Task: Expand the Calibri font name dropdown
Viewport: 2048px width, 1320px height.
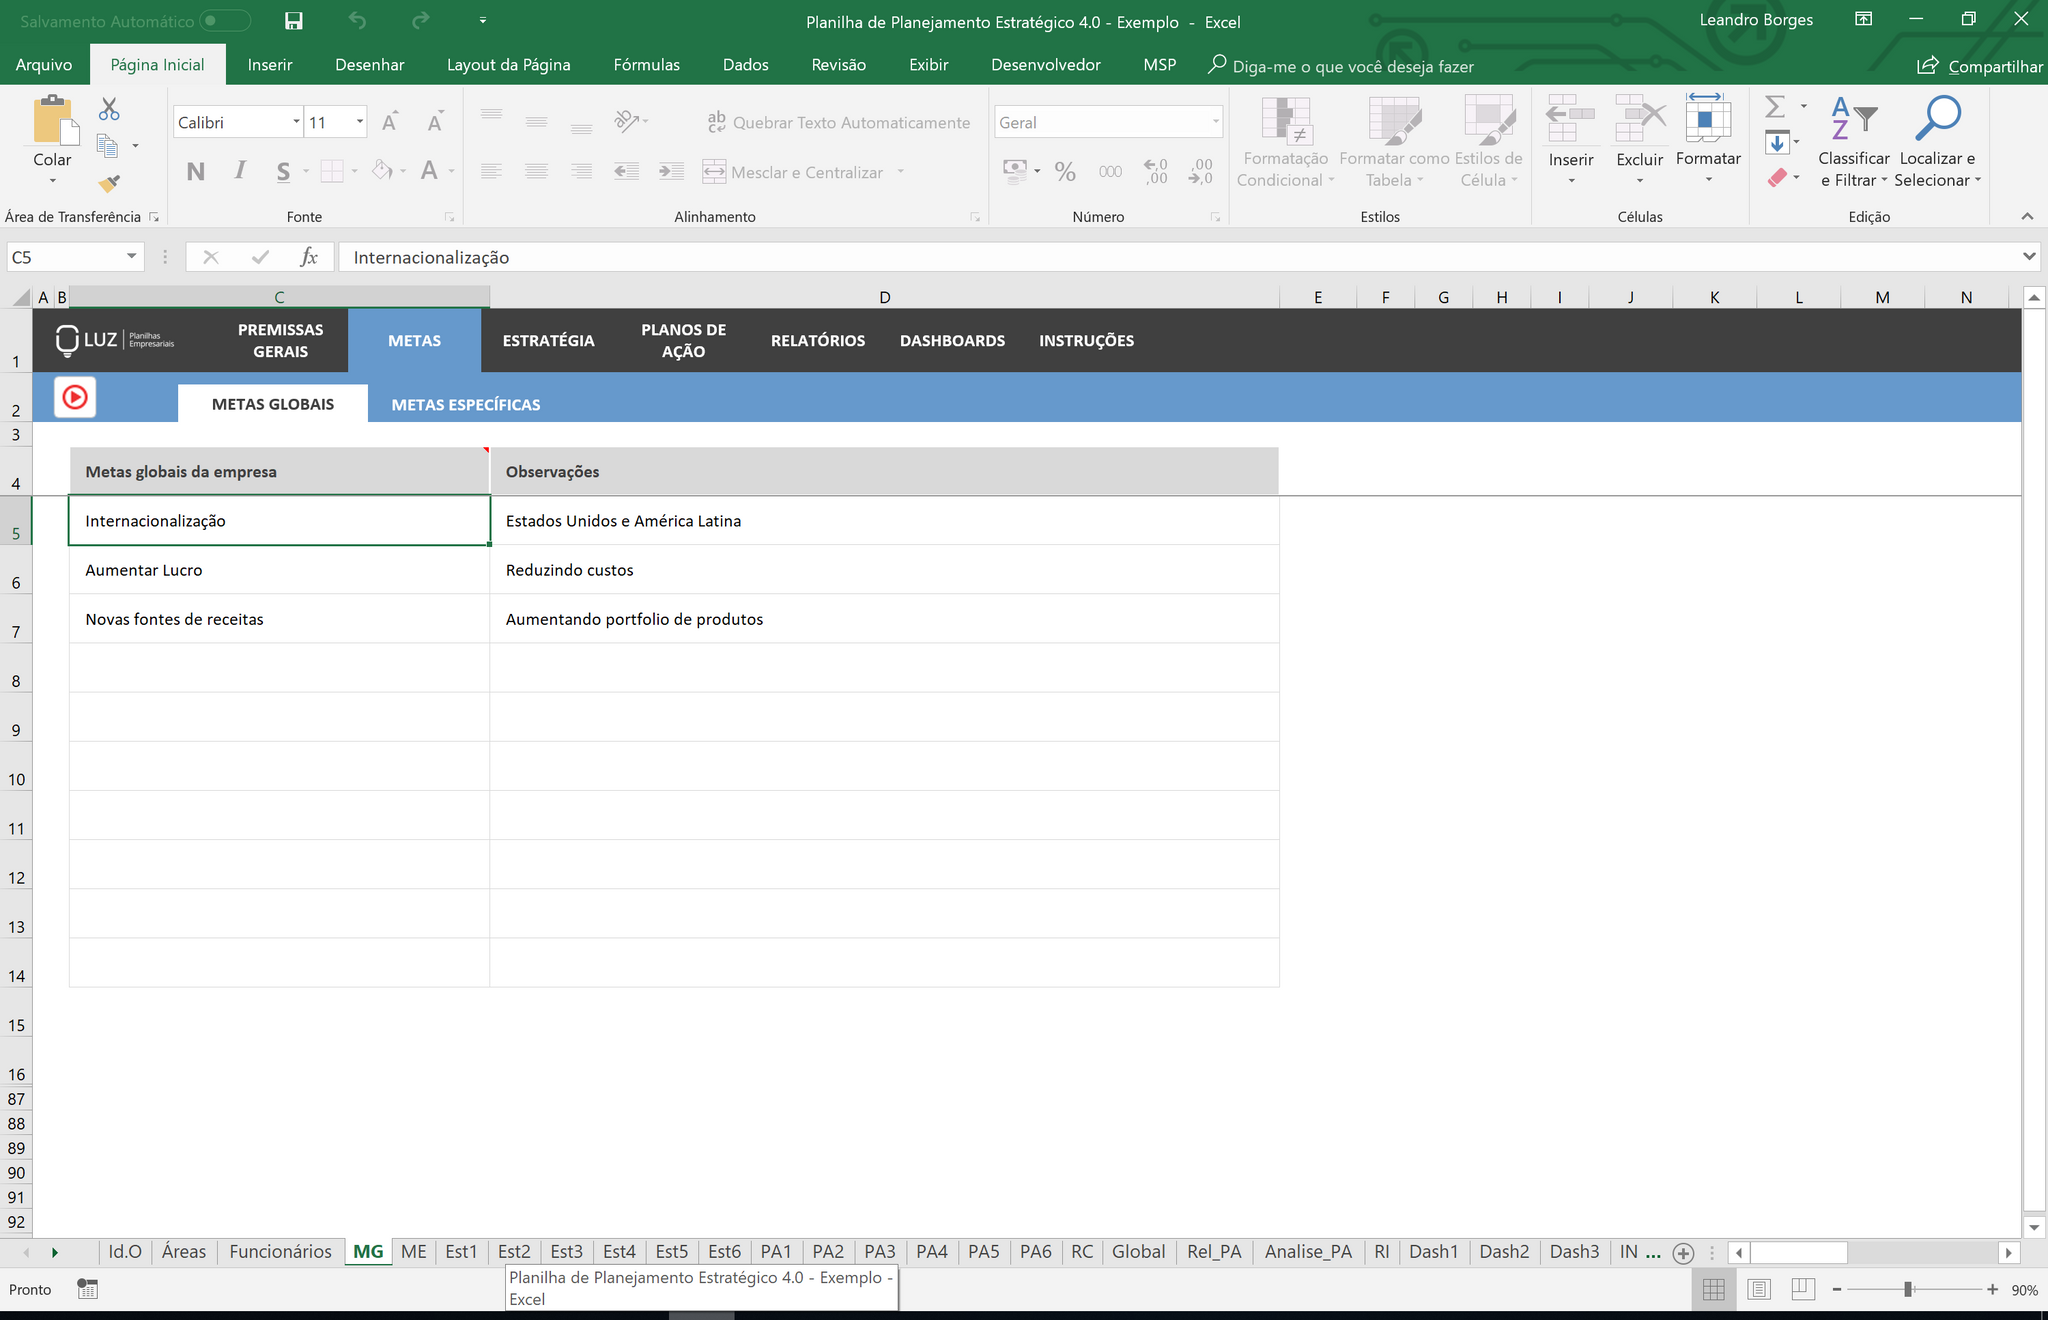Action: pos(296,122)
